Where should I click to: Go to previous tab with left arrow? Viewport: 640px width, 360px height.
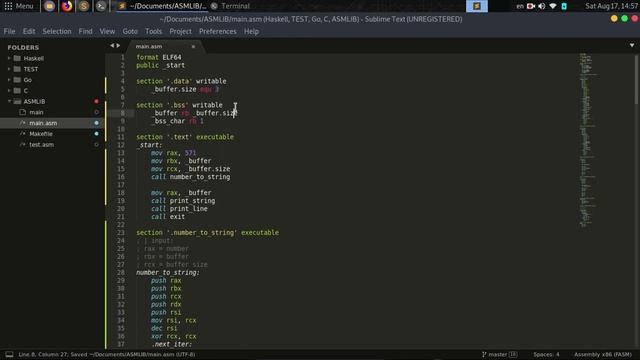[112, 46]
